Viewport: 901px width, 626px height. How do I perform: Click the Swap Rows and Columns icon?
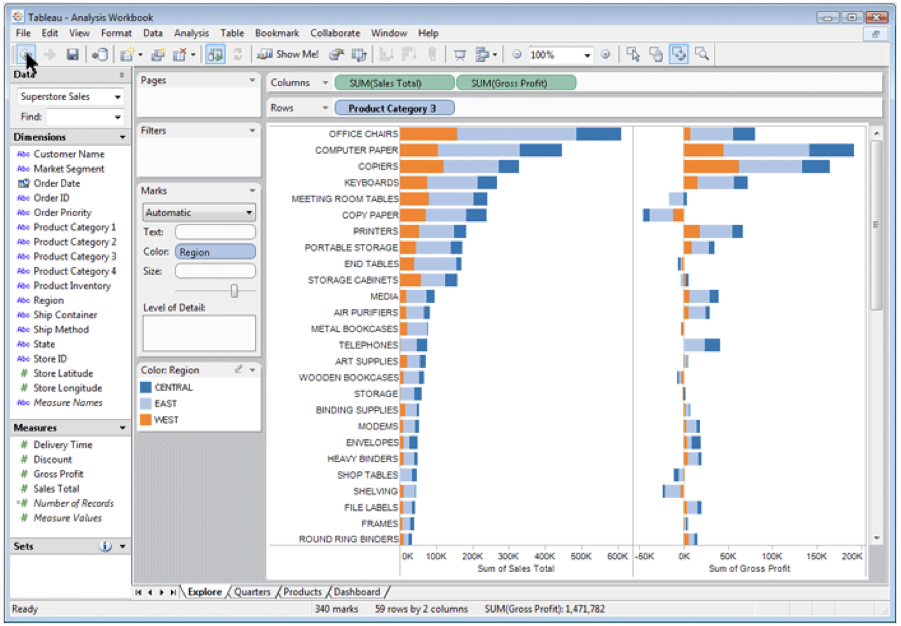213,54
